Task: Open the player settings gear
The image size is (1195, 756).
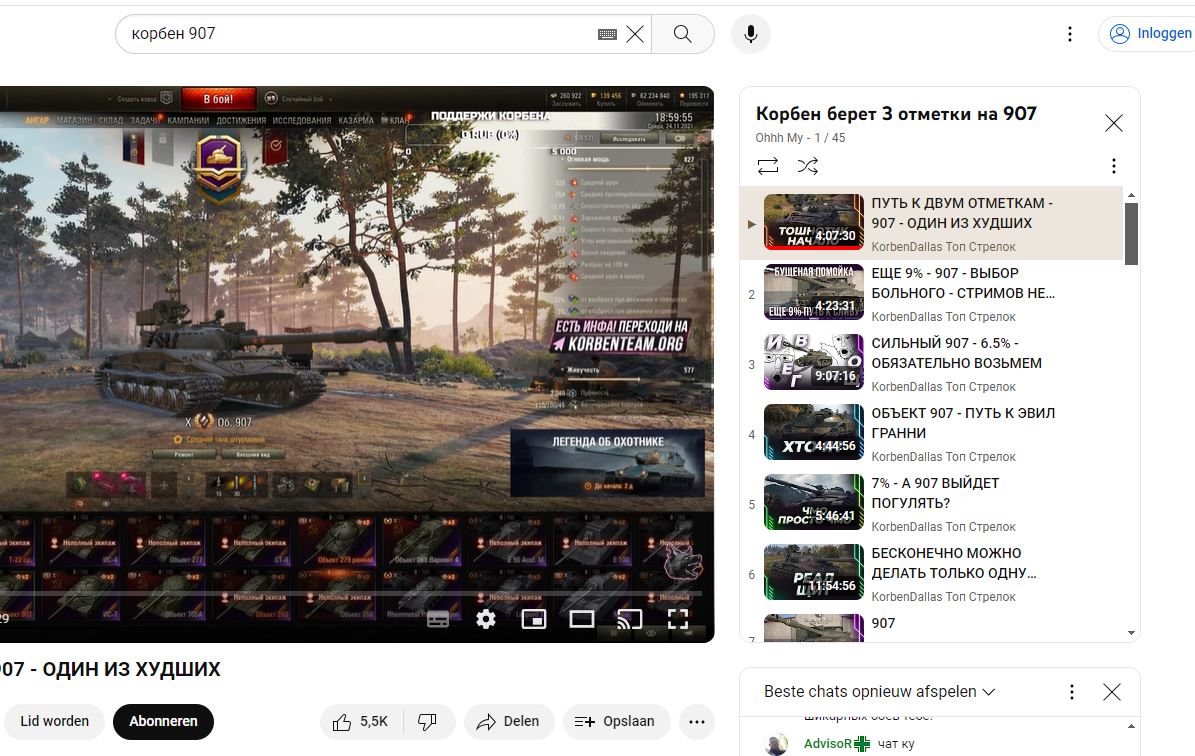Action: 485,619
